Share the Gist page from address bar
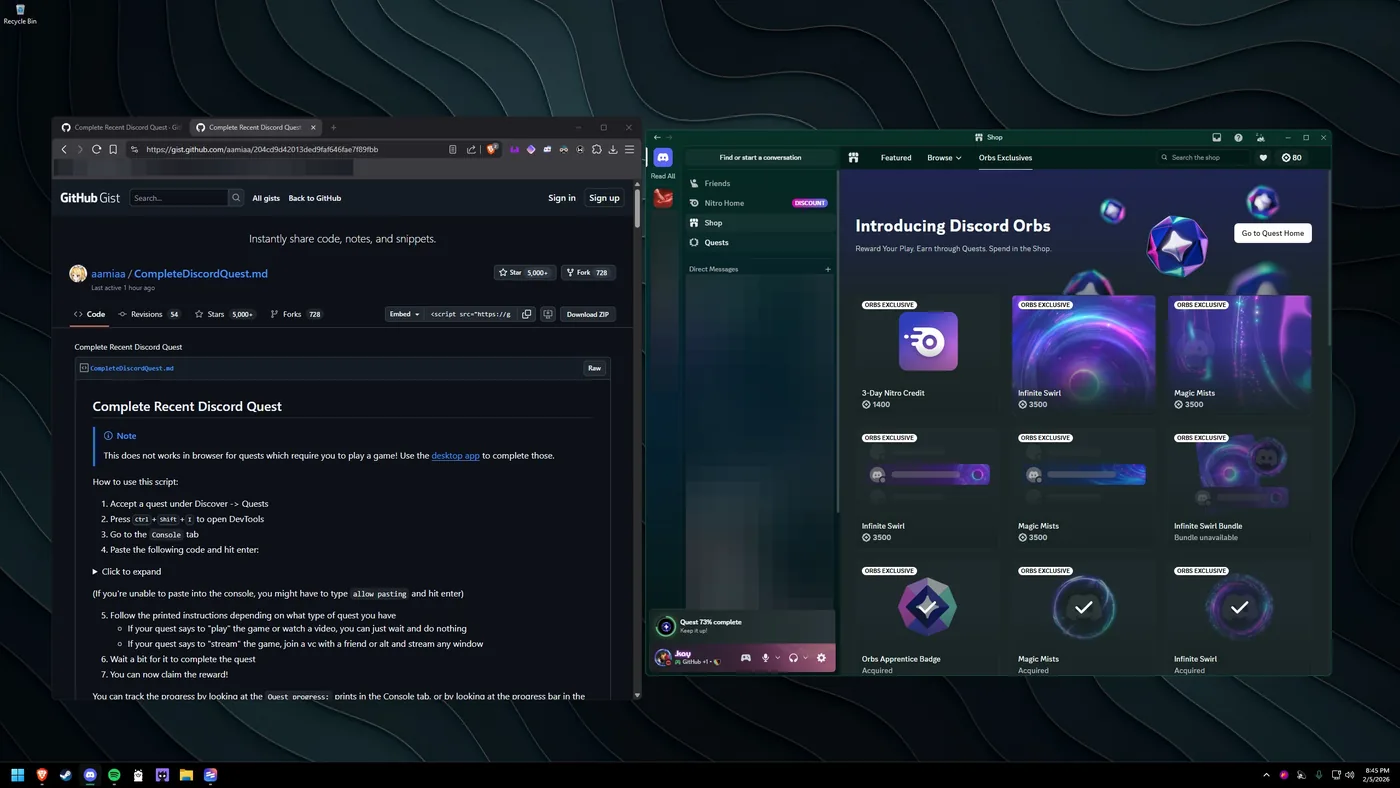The image size is (1400, 788). pyautogui.click(x=471, y=149)
